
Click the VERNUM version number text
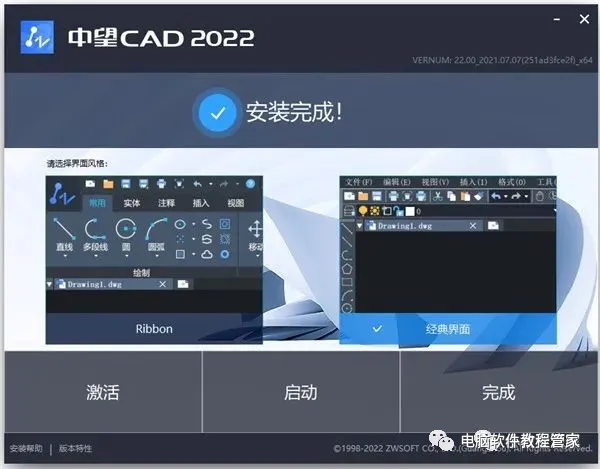coord(502,60)
